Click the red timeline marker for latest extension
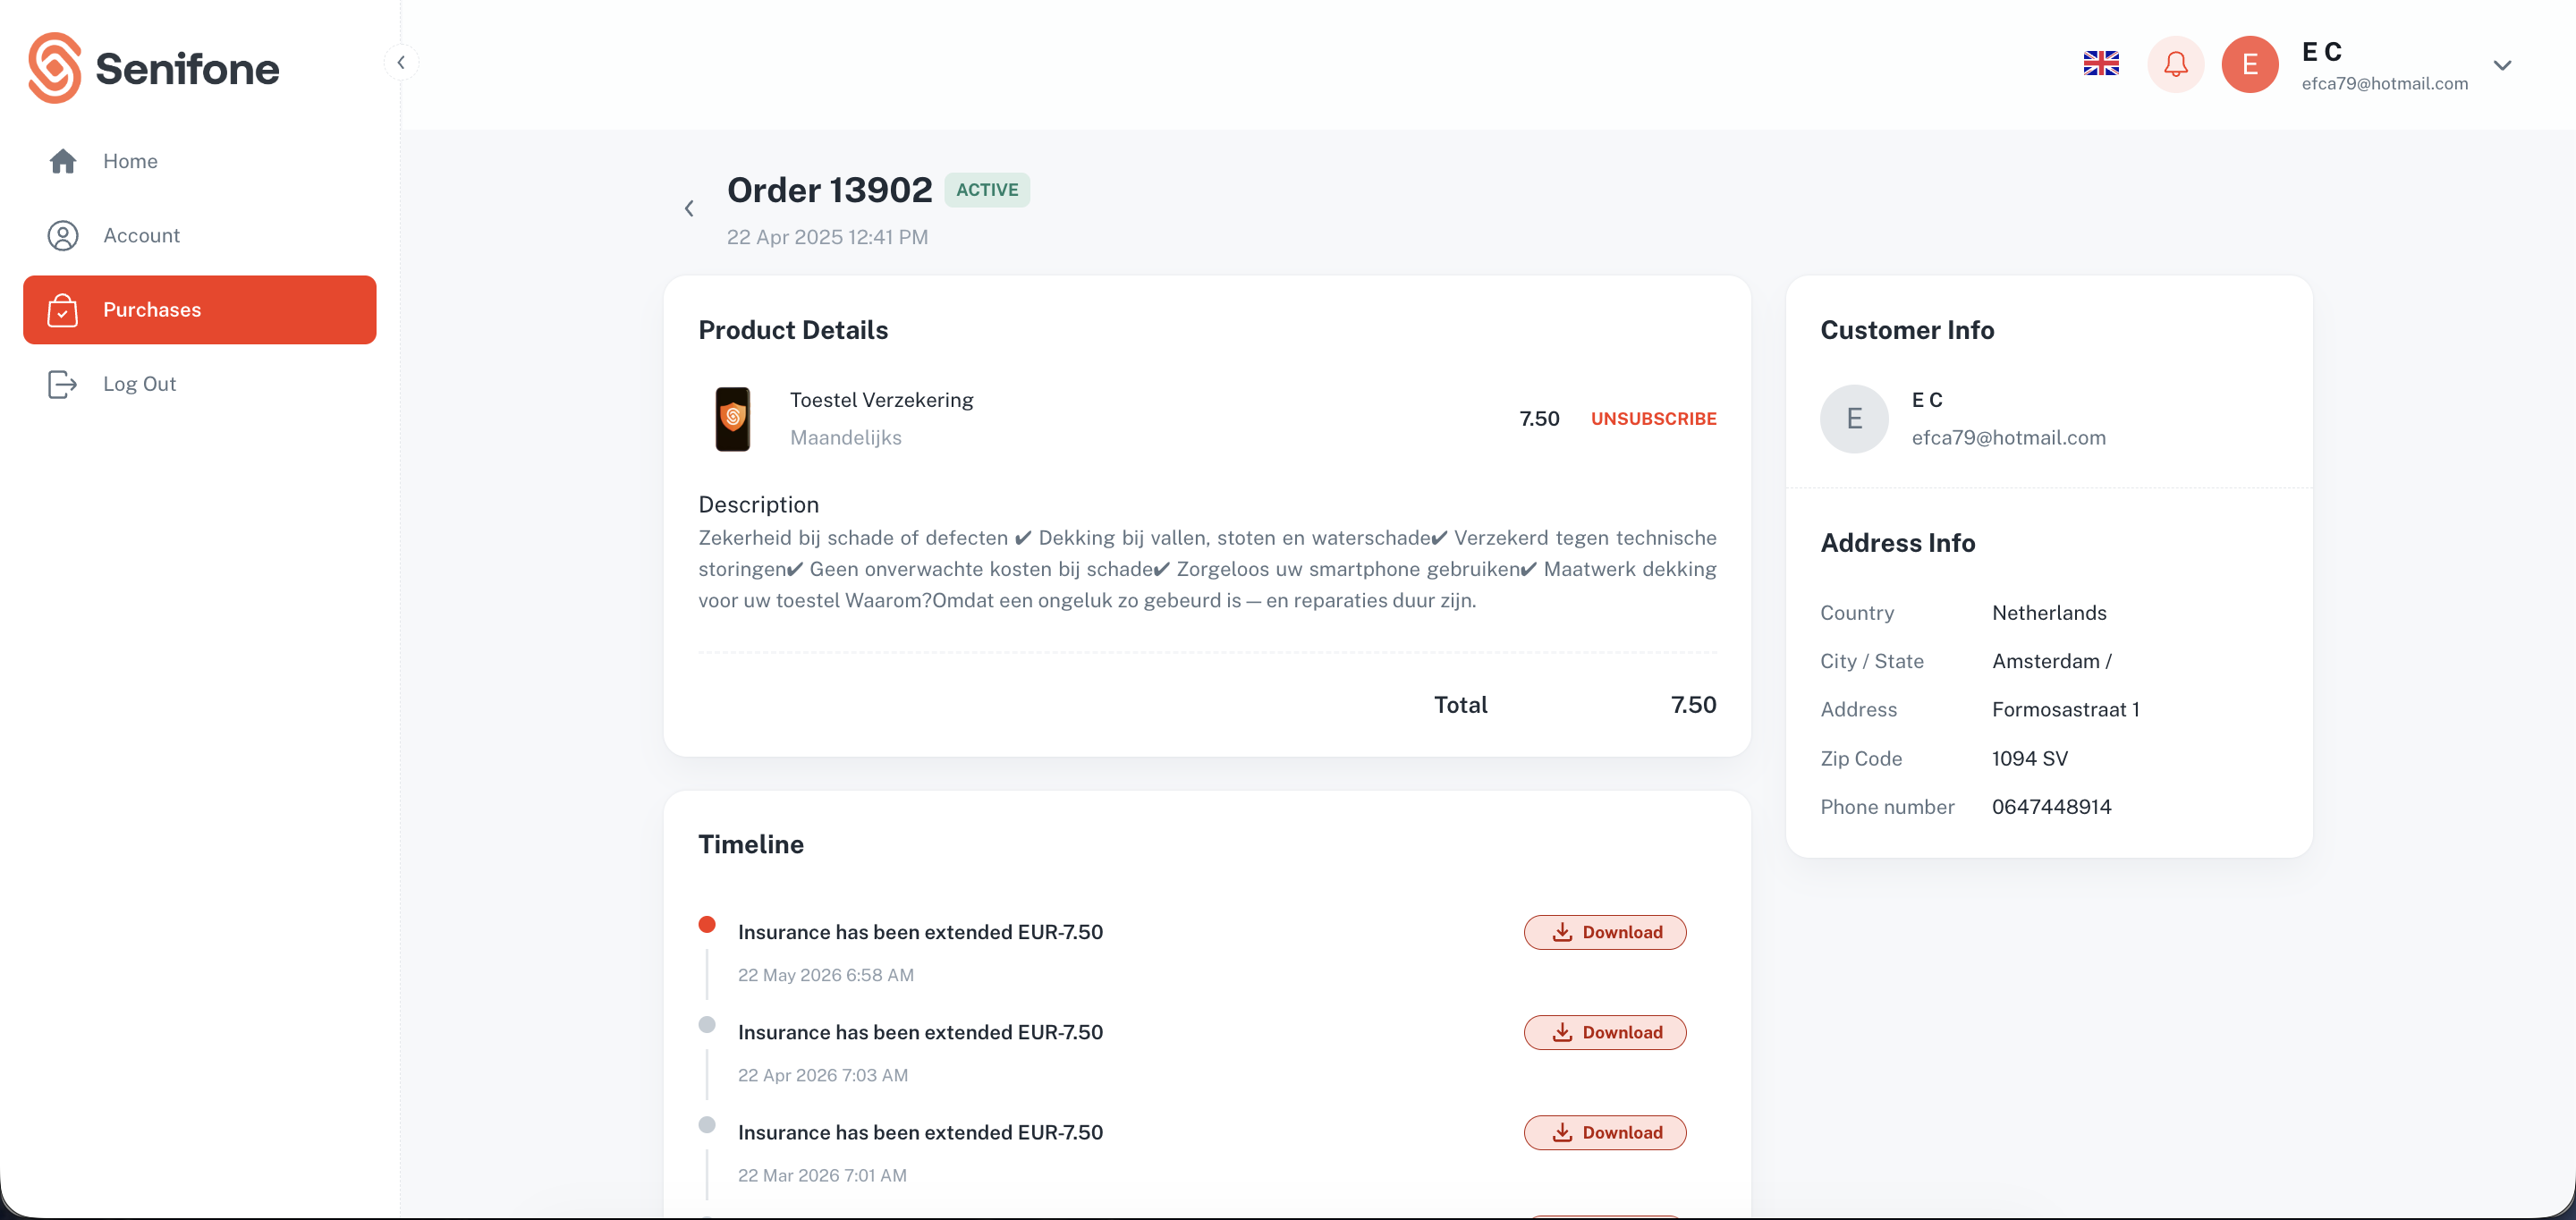This screenshot has width=2576, height=1220. click(x=707, y=924)
